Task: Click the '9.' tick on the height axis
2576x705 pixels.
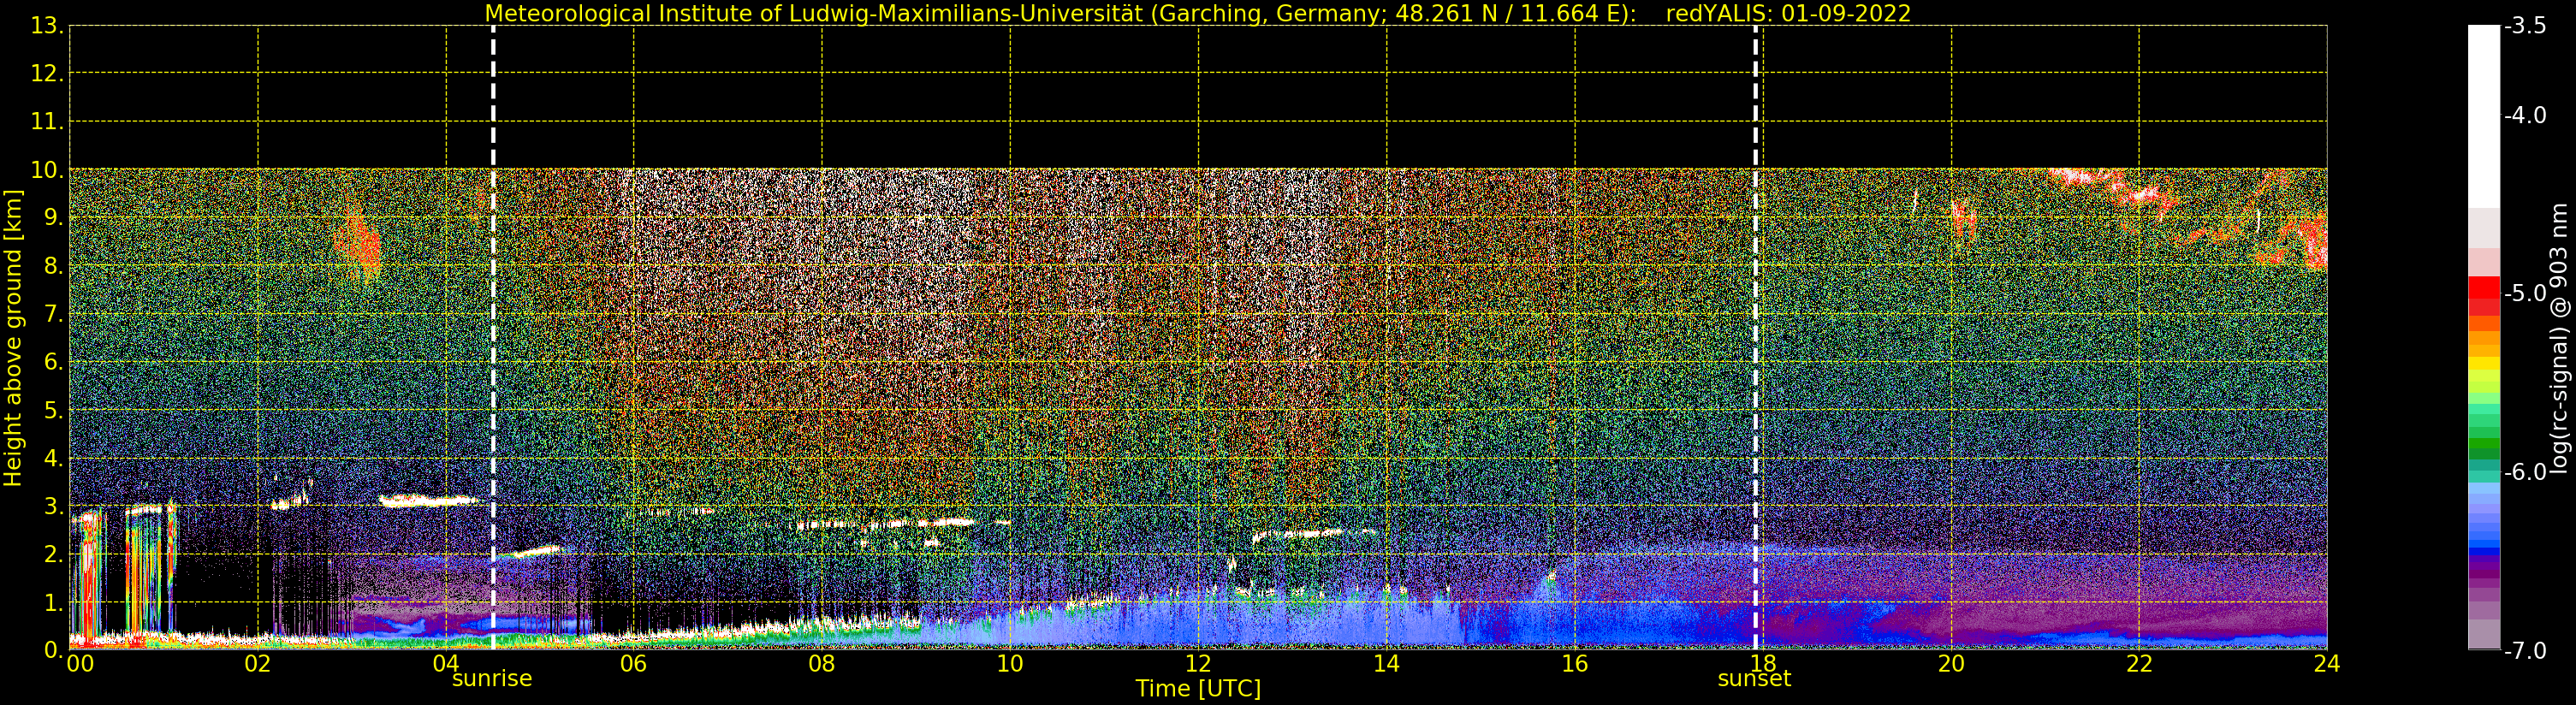Action: pos(54,218)
